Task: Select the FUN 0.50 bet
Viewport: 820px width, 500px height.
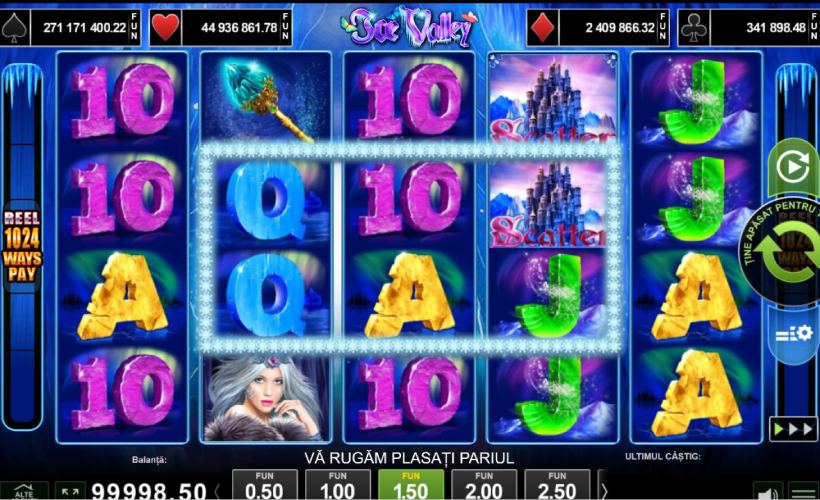Action: [265, 485]
